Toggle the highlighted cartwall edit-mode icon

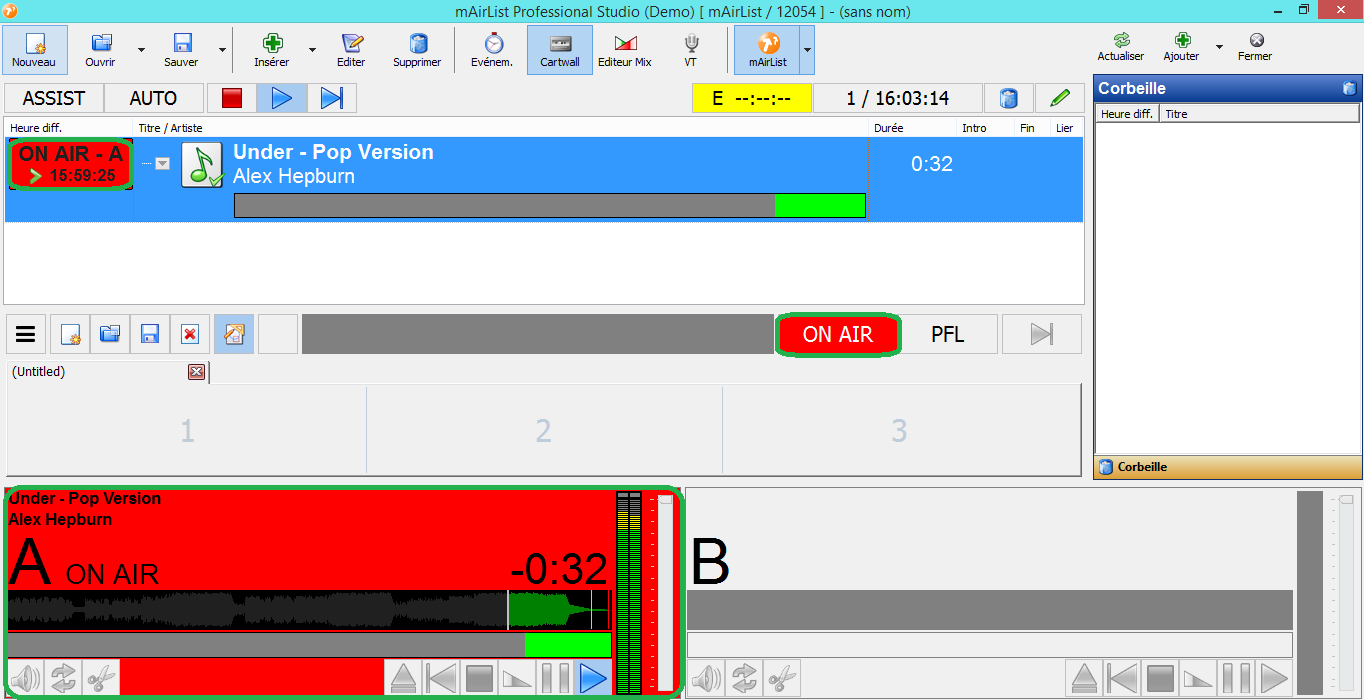click(x=233, y=334)
